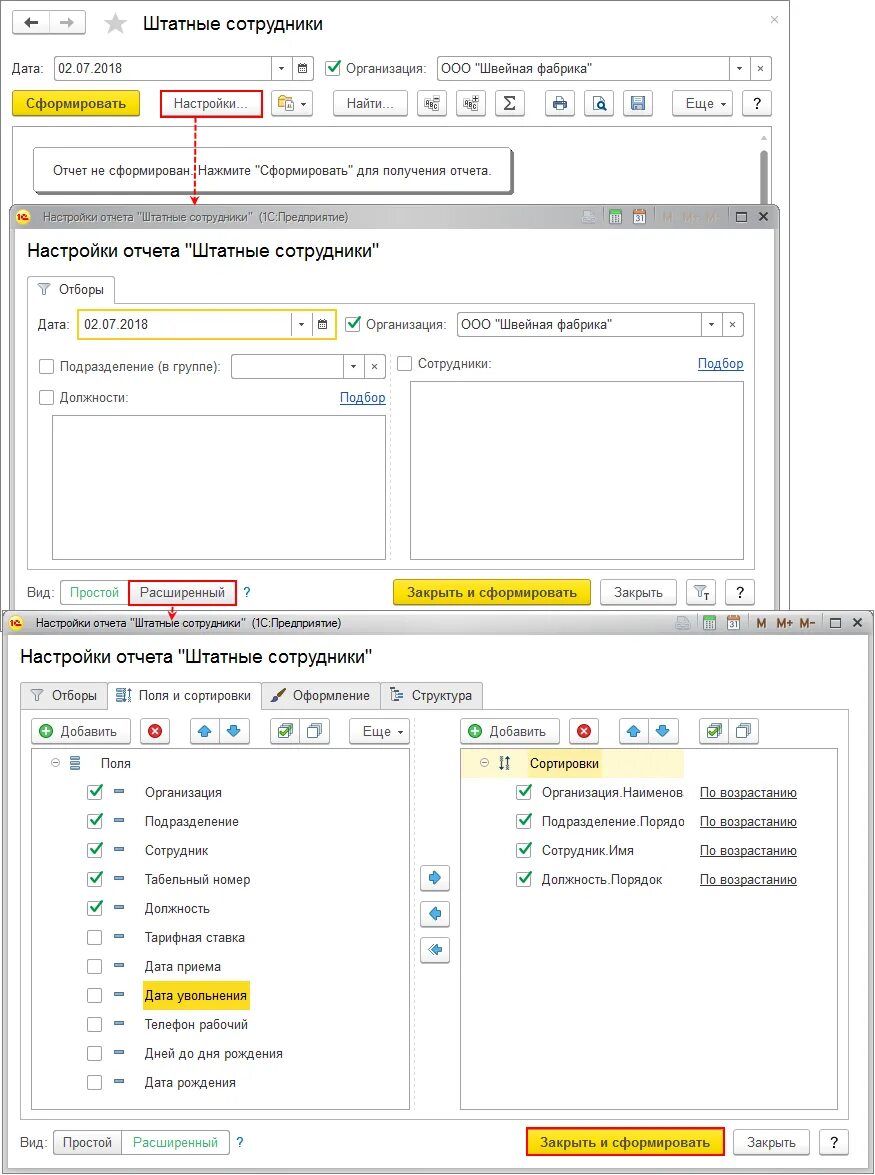The image size is (875, 1175).
Task: Open the Структура tab
Action: tap(432, 695)
